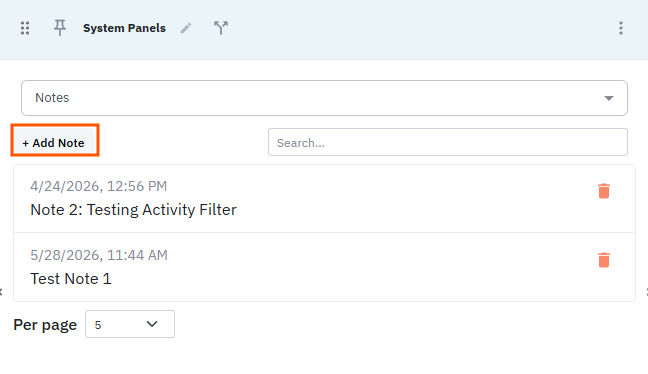Grab the panel drag handle dots icon
This screenshot has width=648, height=374.
(x=25, y=28)
